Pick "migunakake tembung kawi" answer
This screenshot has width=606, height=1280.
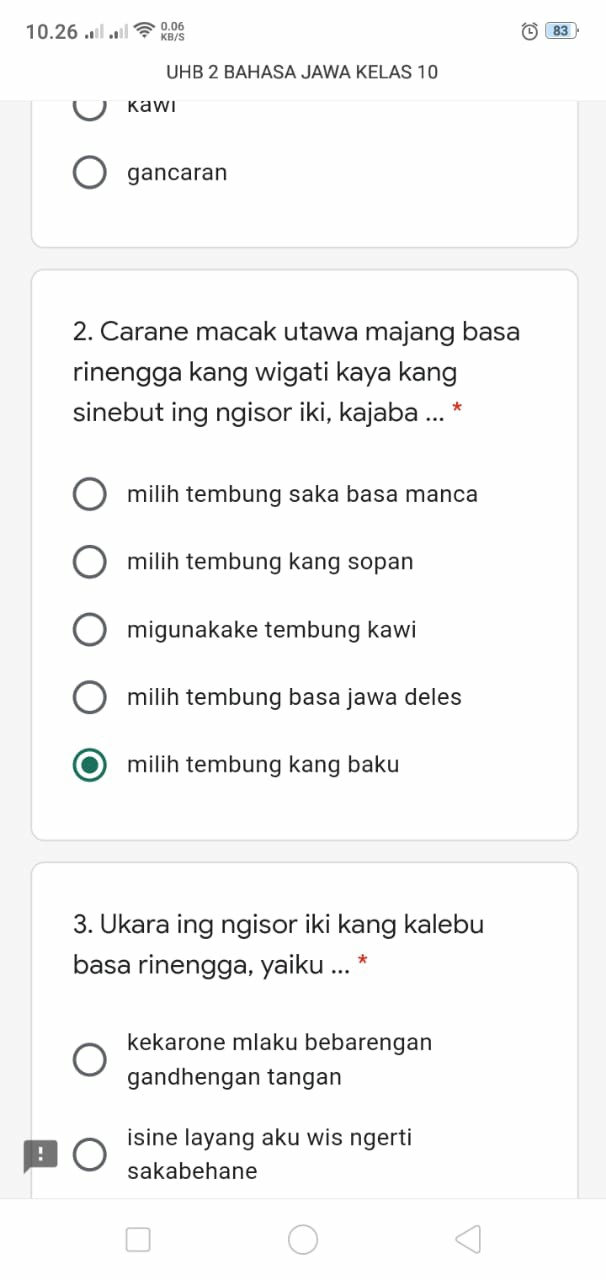tap(90, 630)
